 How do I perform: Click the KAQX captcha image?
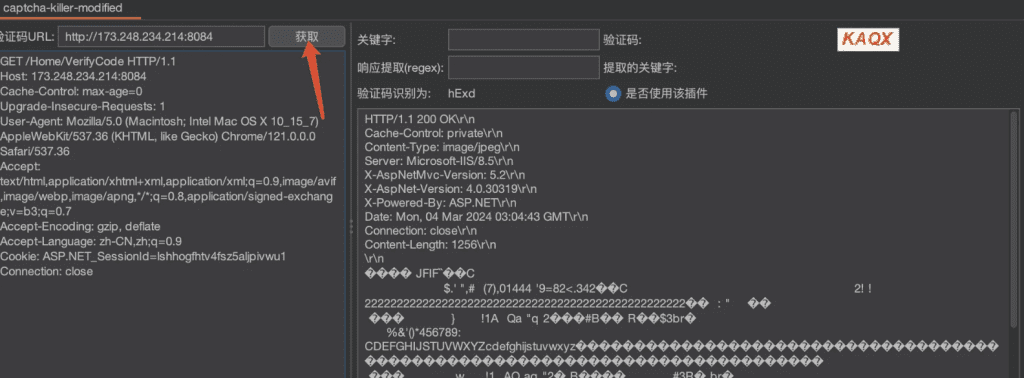868,39
